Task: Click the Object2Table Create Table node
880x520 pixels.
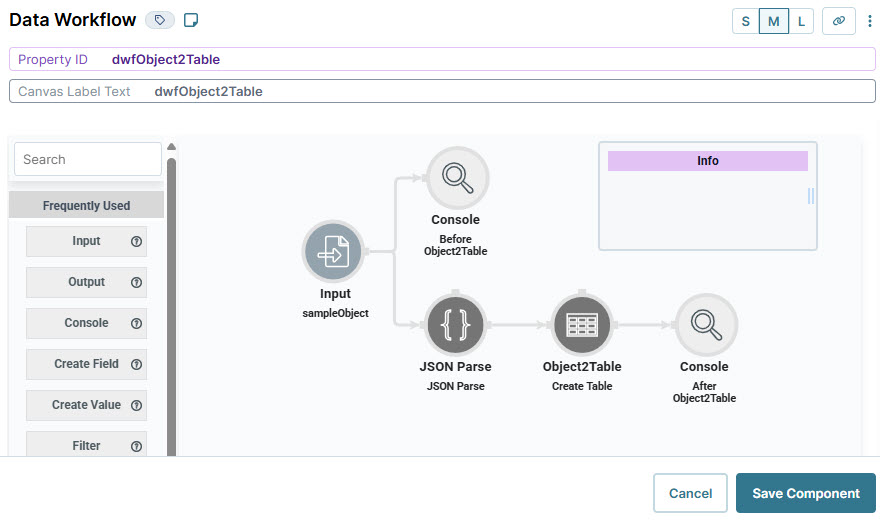Action: click(582, 325)
